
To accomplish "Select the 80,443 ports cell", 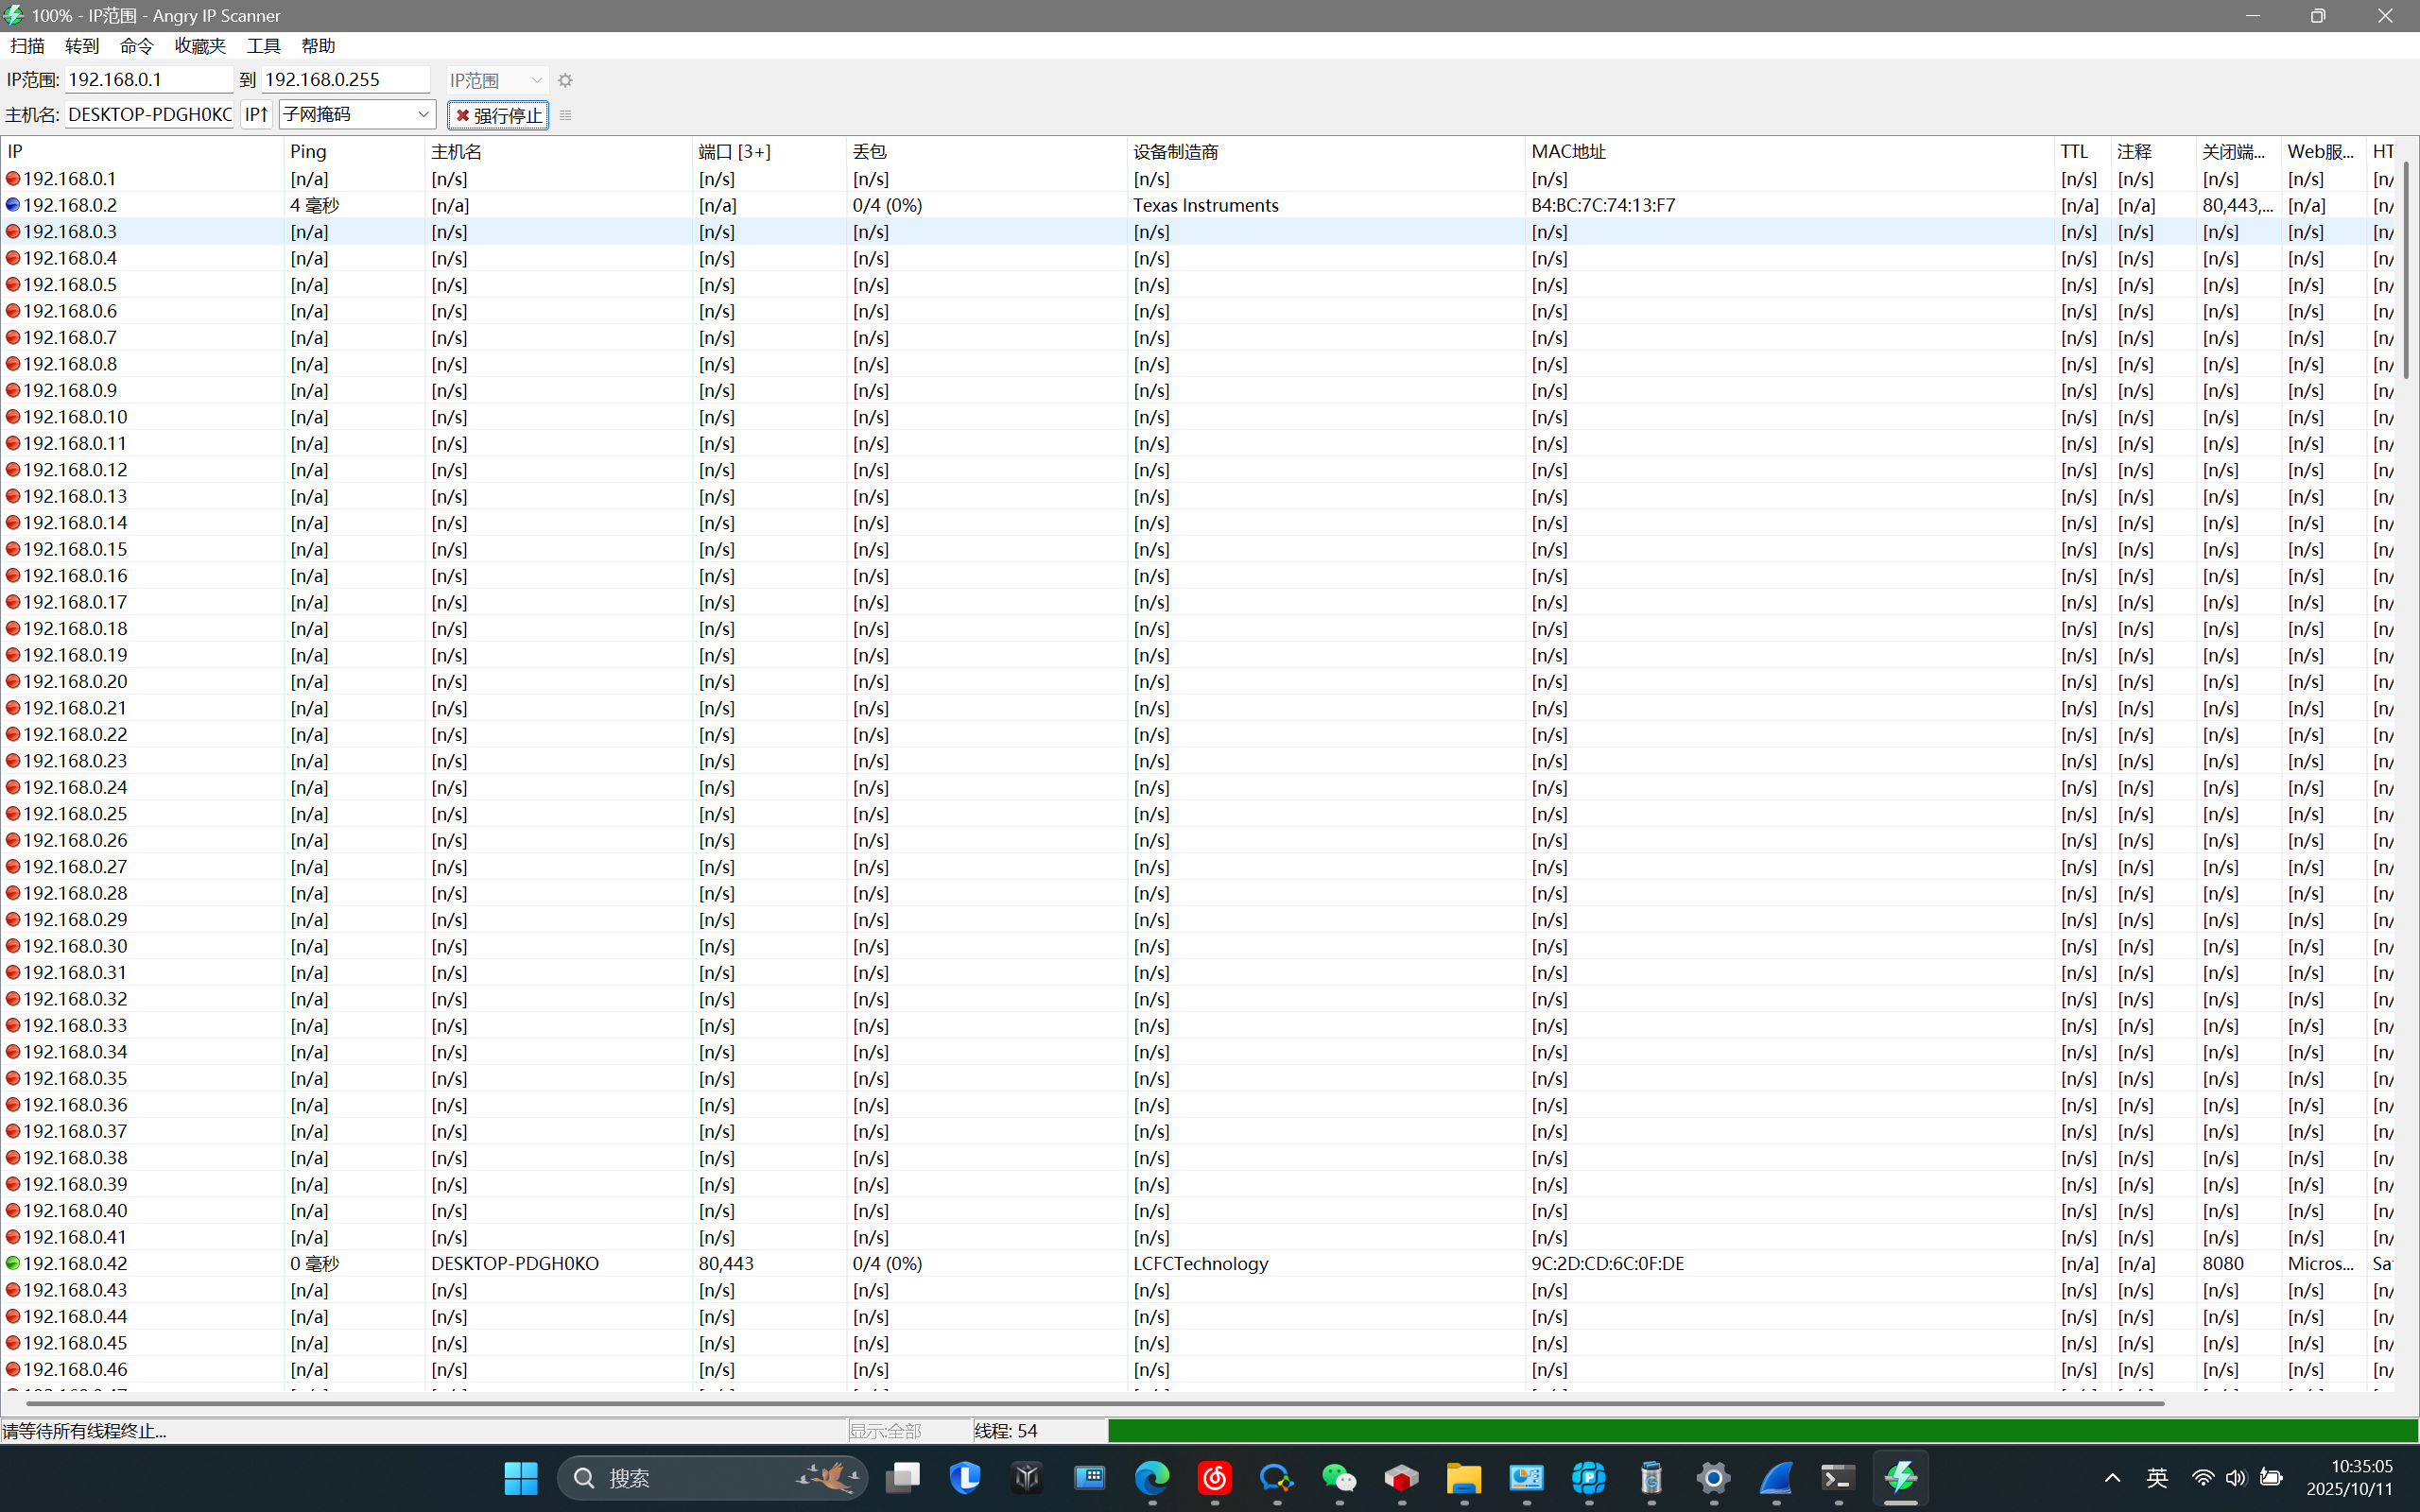I will 726,1263.
